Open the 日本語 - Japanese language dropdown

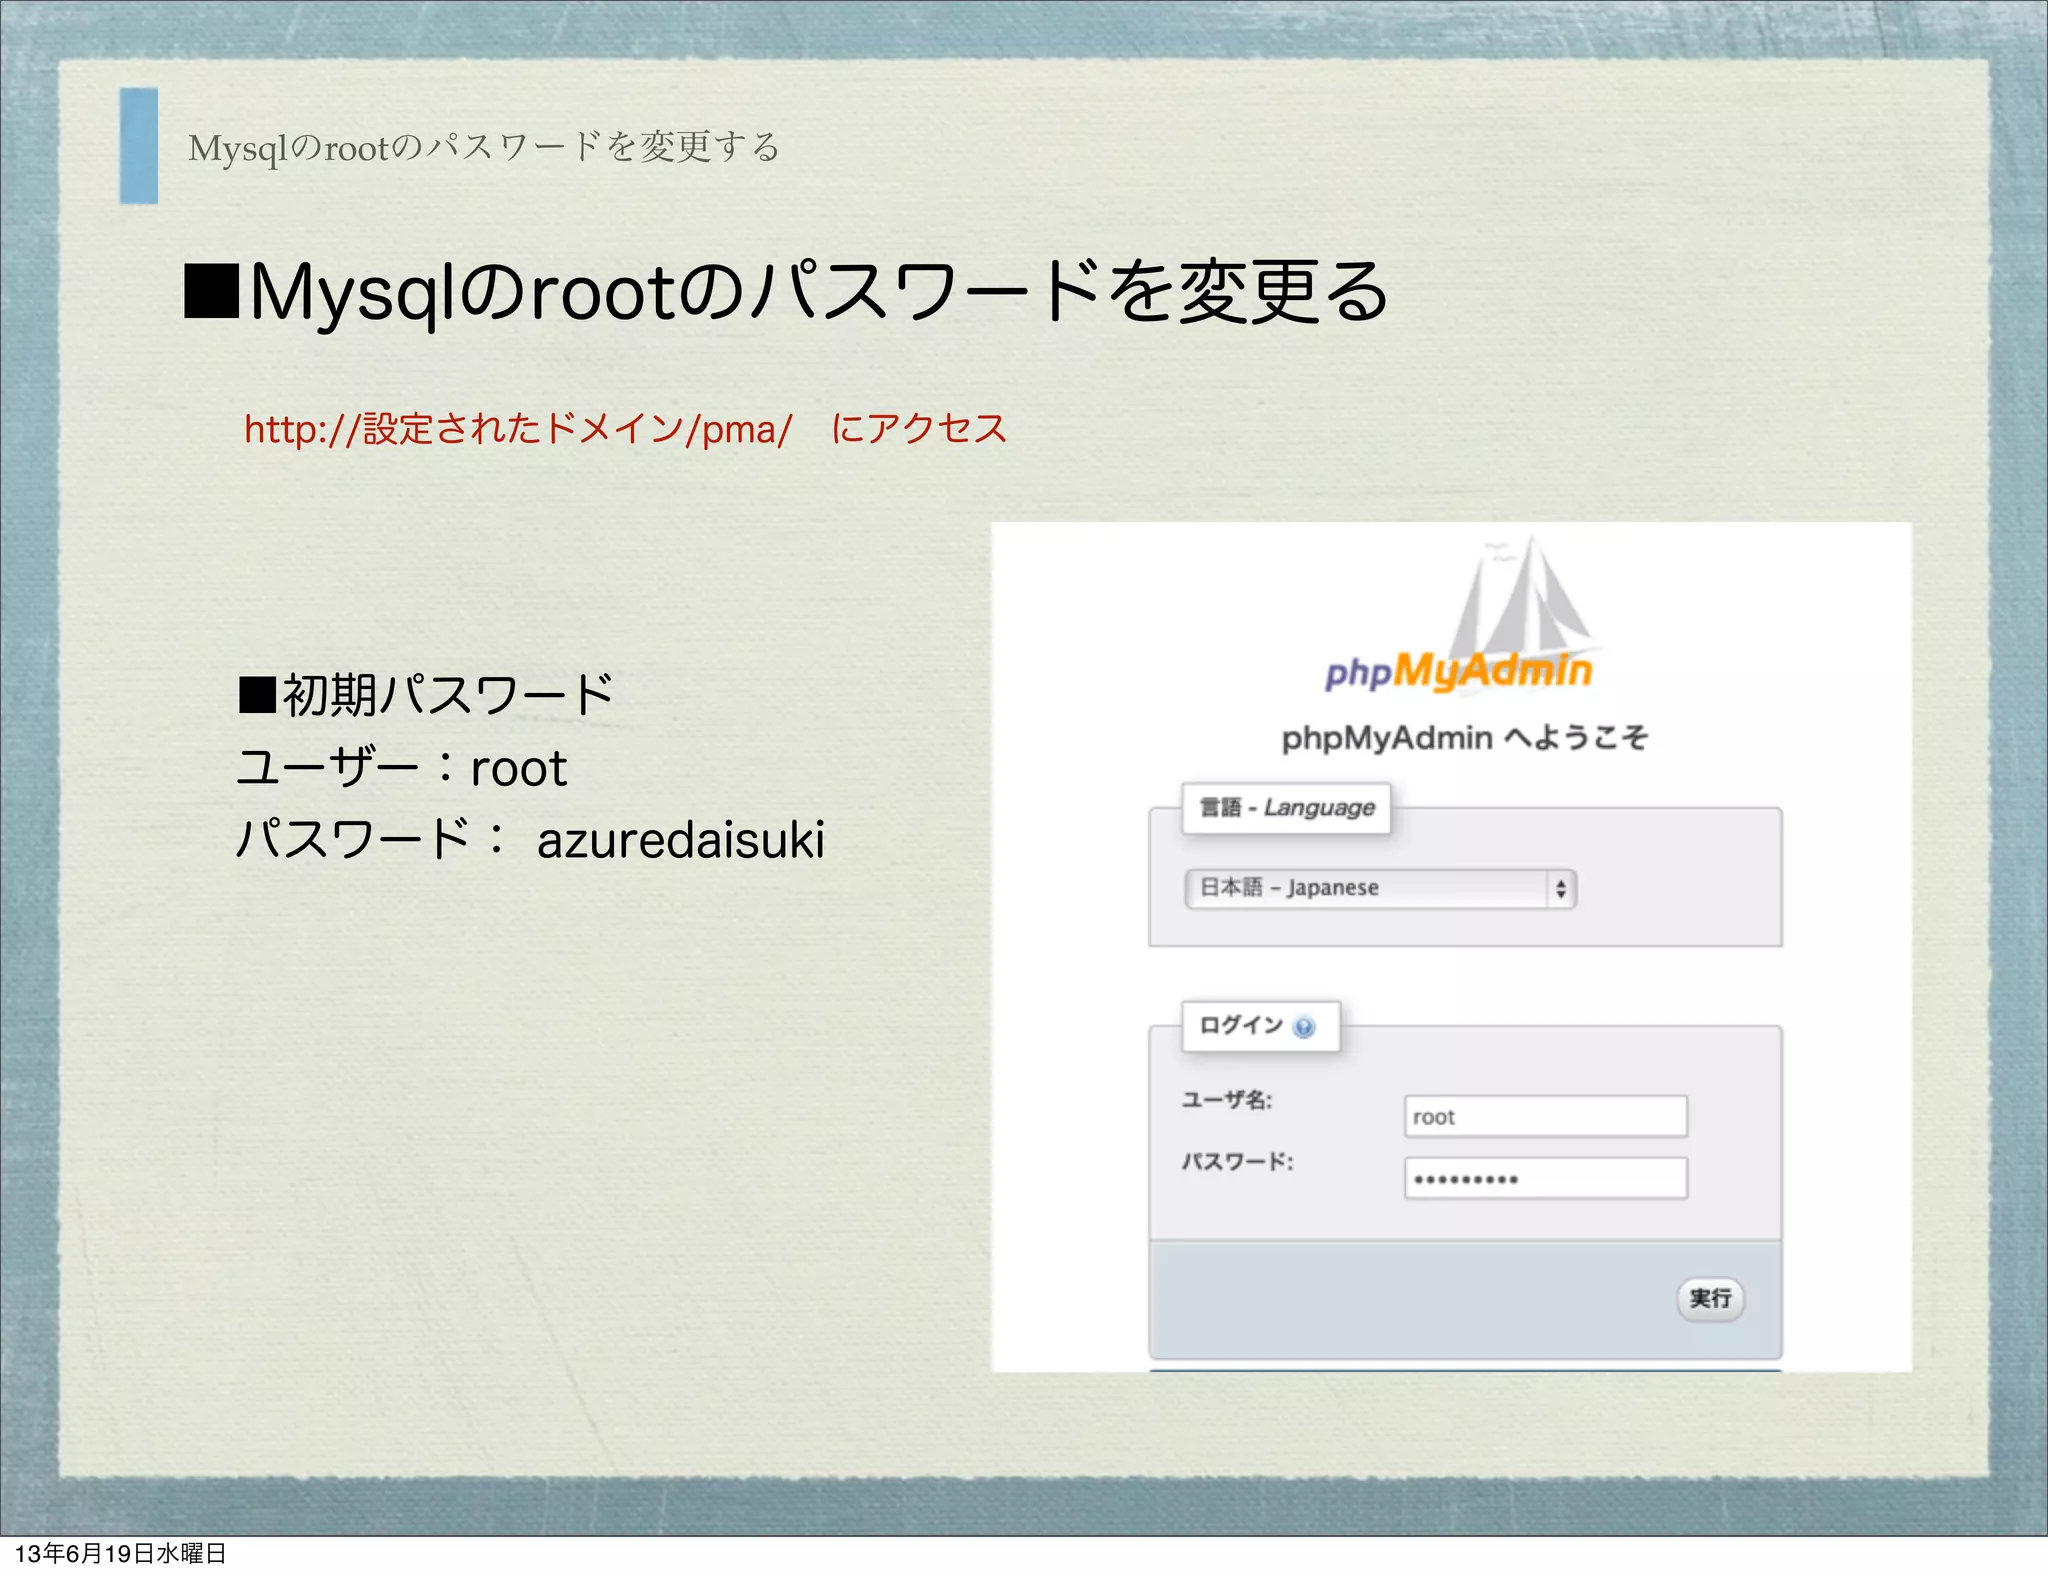click(1380, 888)
